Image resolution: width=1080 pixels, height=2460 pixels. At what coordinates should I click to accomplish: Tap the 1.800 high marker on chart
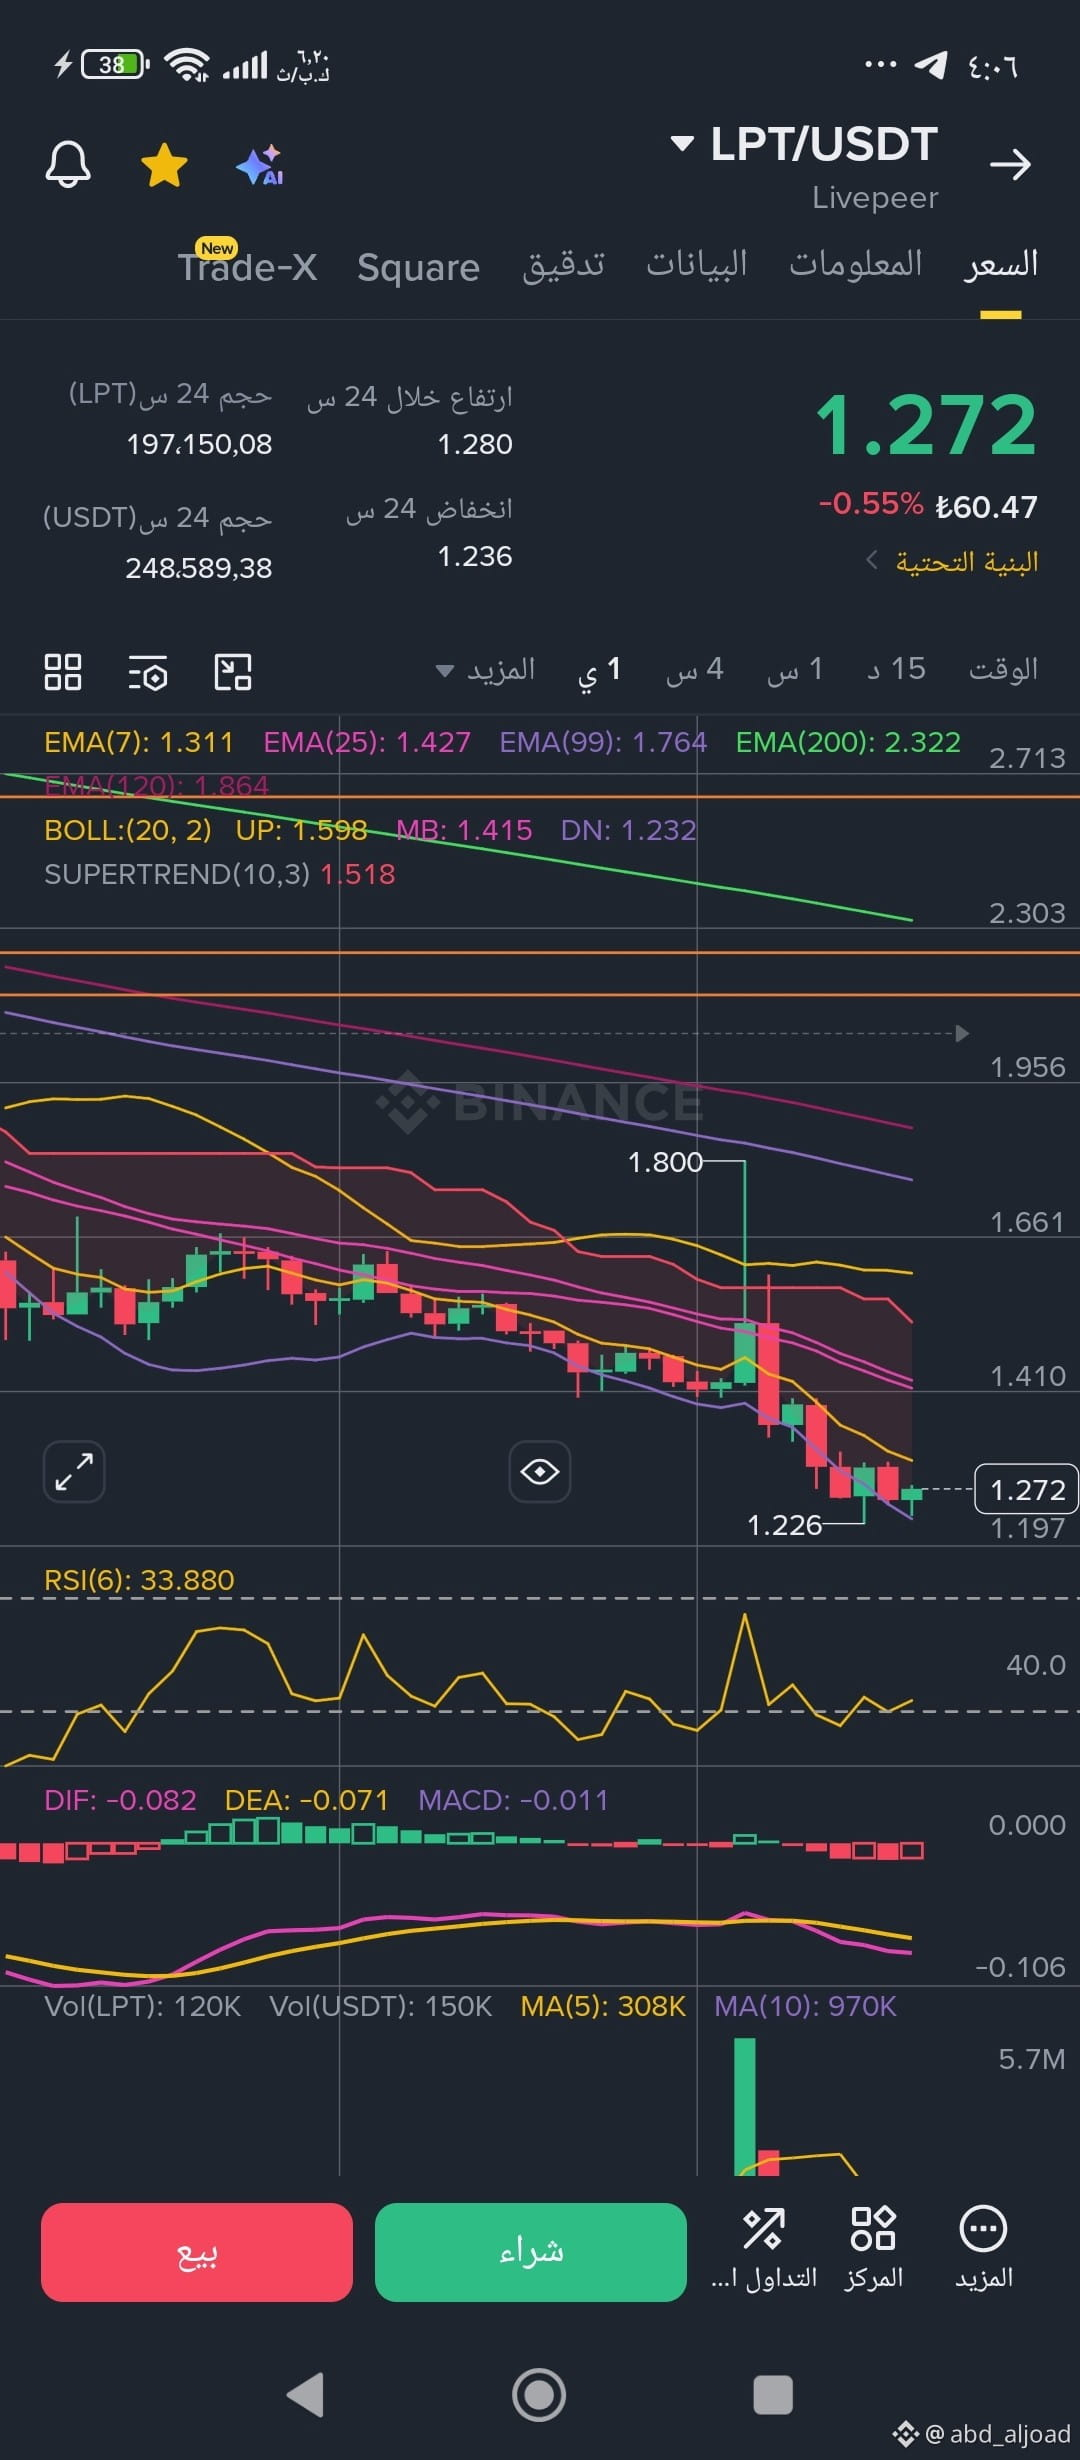665,1162
